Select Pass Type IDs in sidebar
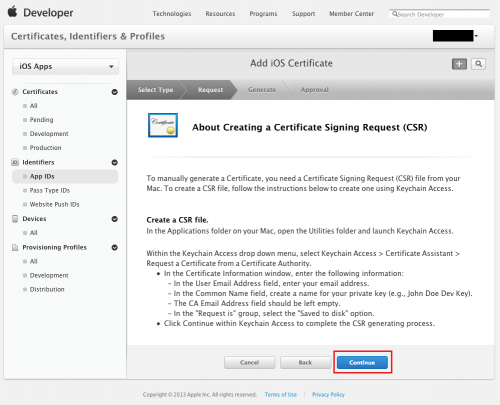The height and width of the screenshot is (405, 500). pyautogui.click(x=50, y=190)
